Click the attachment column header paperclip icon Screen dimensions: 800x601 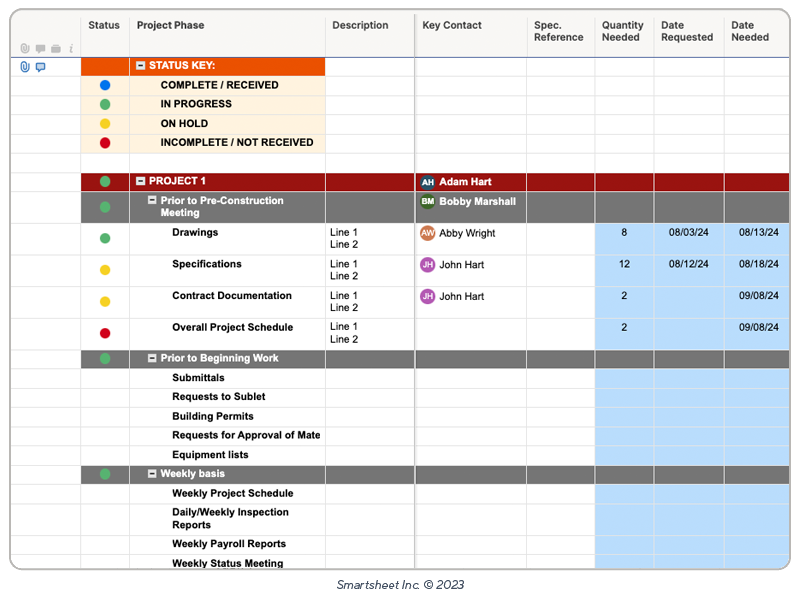(x=24, y=47)
